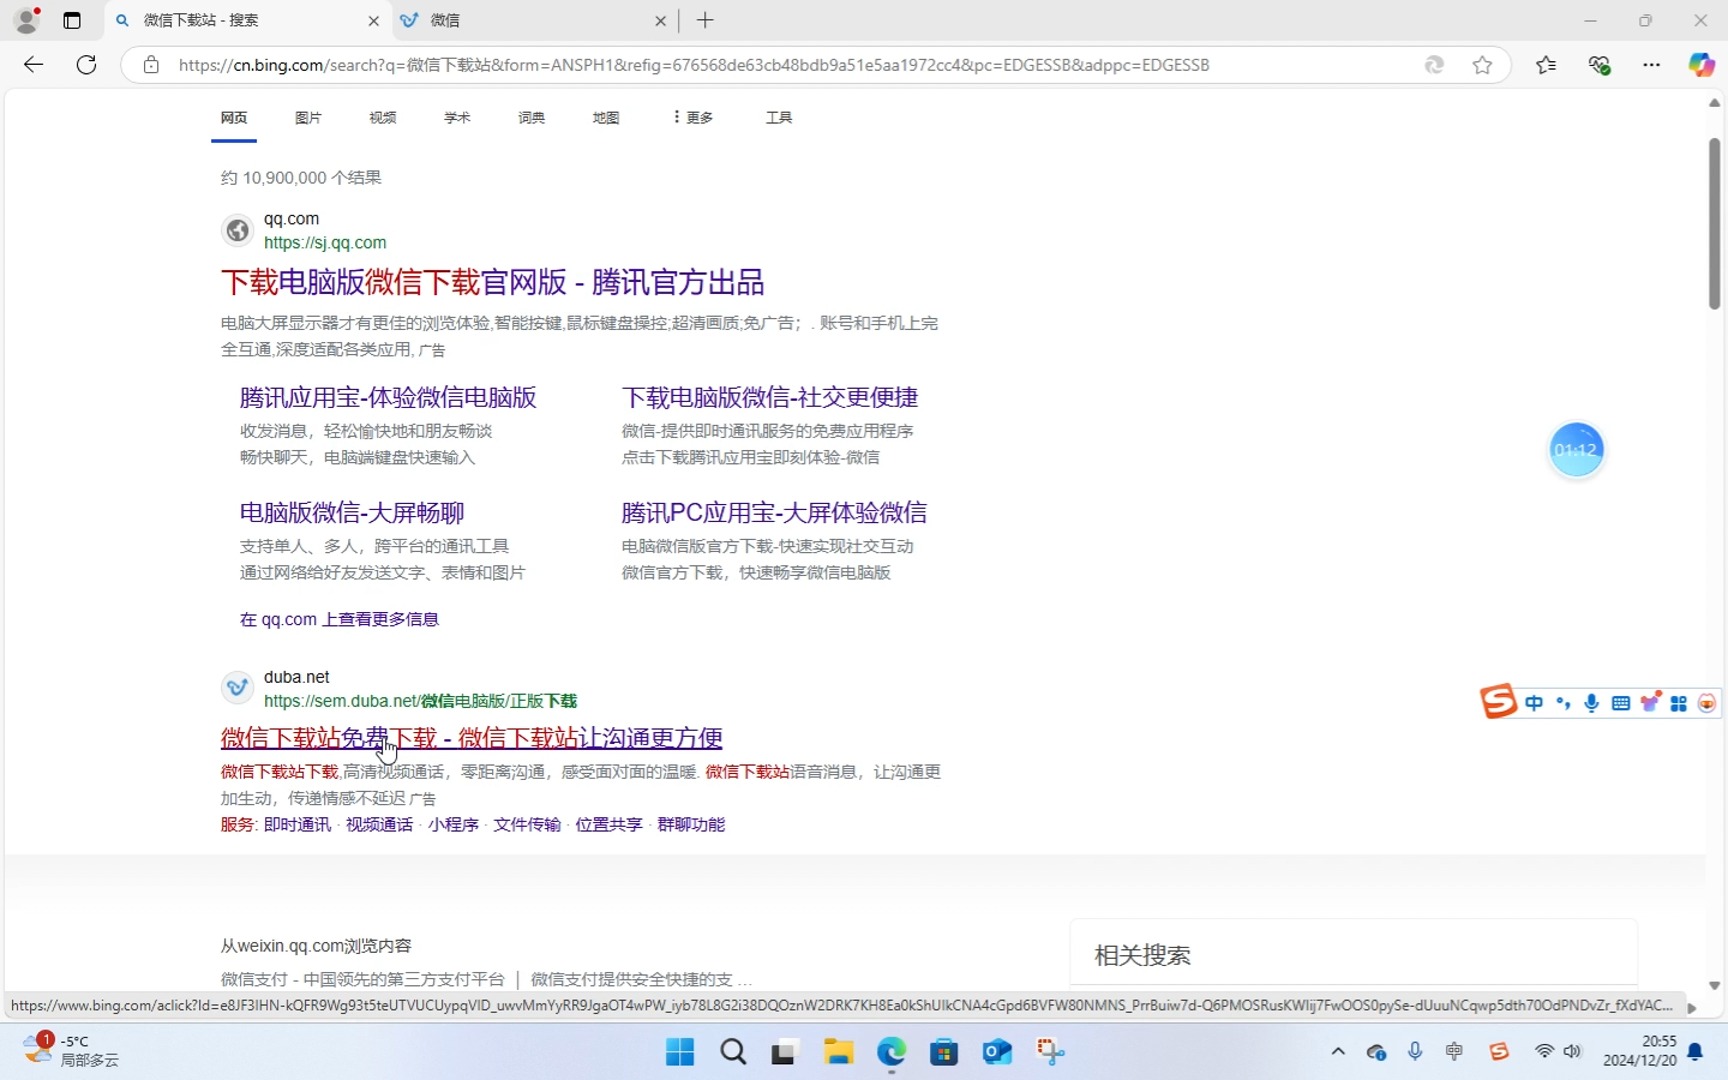Viewport: 1728px width, 1080px height.
Task: Open taskbar Search magnifier
Action: pyautogui.click(x=733, y=1052)
